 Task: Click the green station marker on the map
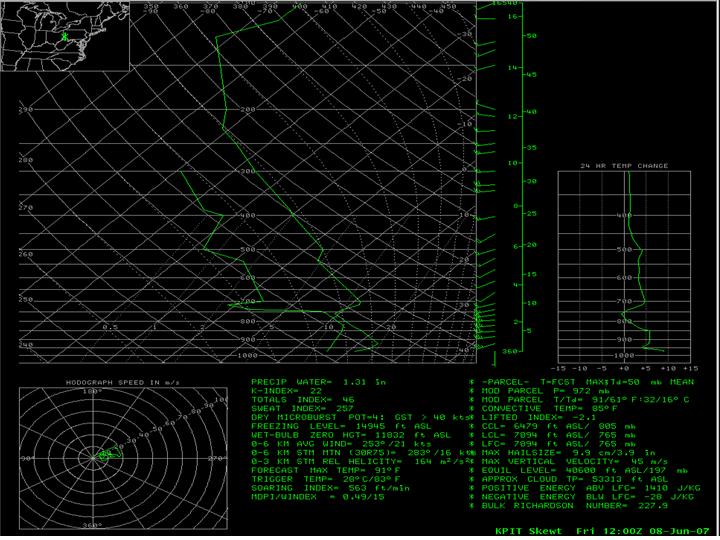[65, 37]
